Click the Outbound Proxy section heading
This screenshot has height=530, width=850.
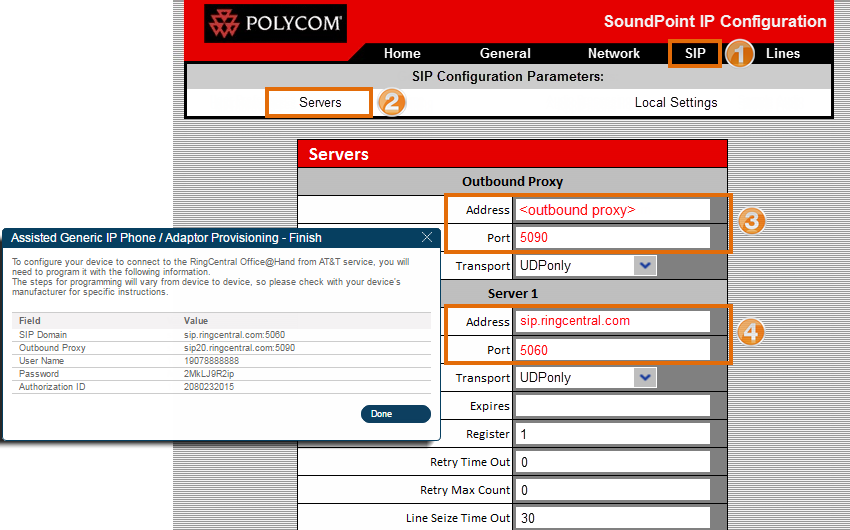[512, 182]
